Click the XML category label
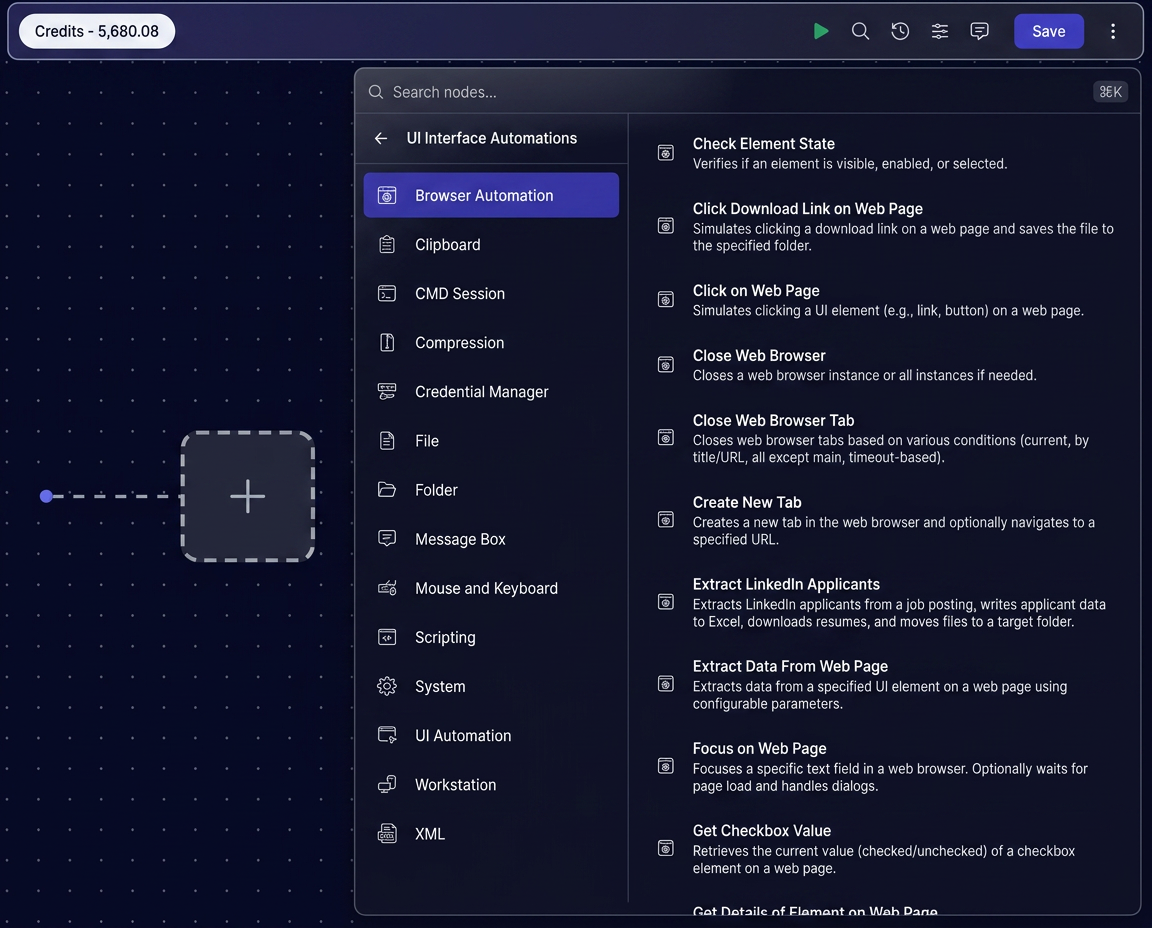This screenshot has width=1152, height=928. 430,834
